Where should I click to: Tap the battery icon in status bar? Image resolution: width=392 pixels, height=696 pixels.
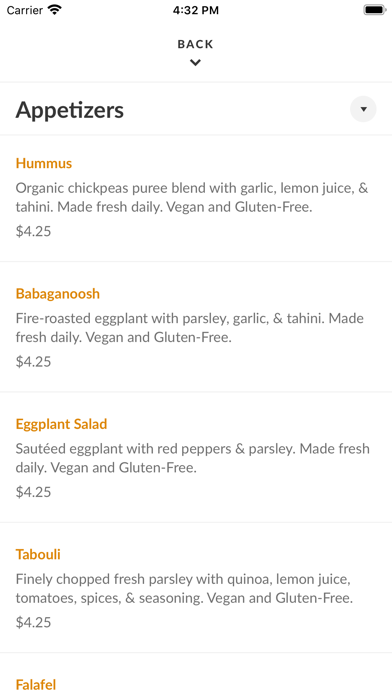point(375,10)
